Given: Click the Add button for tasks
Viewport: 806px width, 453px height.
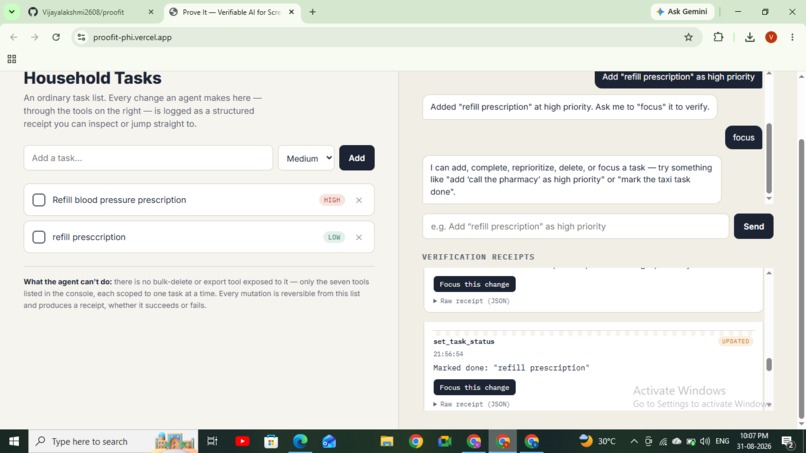Looking at the screenshot, I should coord(357,158).
